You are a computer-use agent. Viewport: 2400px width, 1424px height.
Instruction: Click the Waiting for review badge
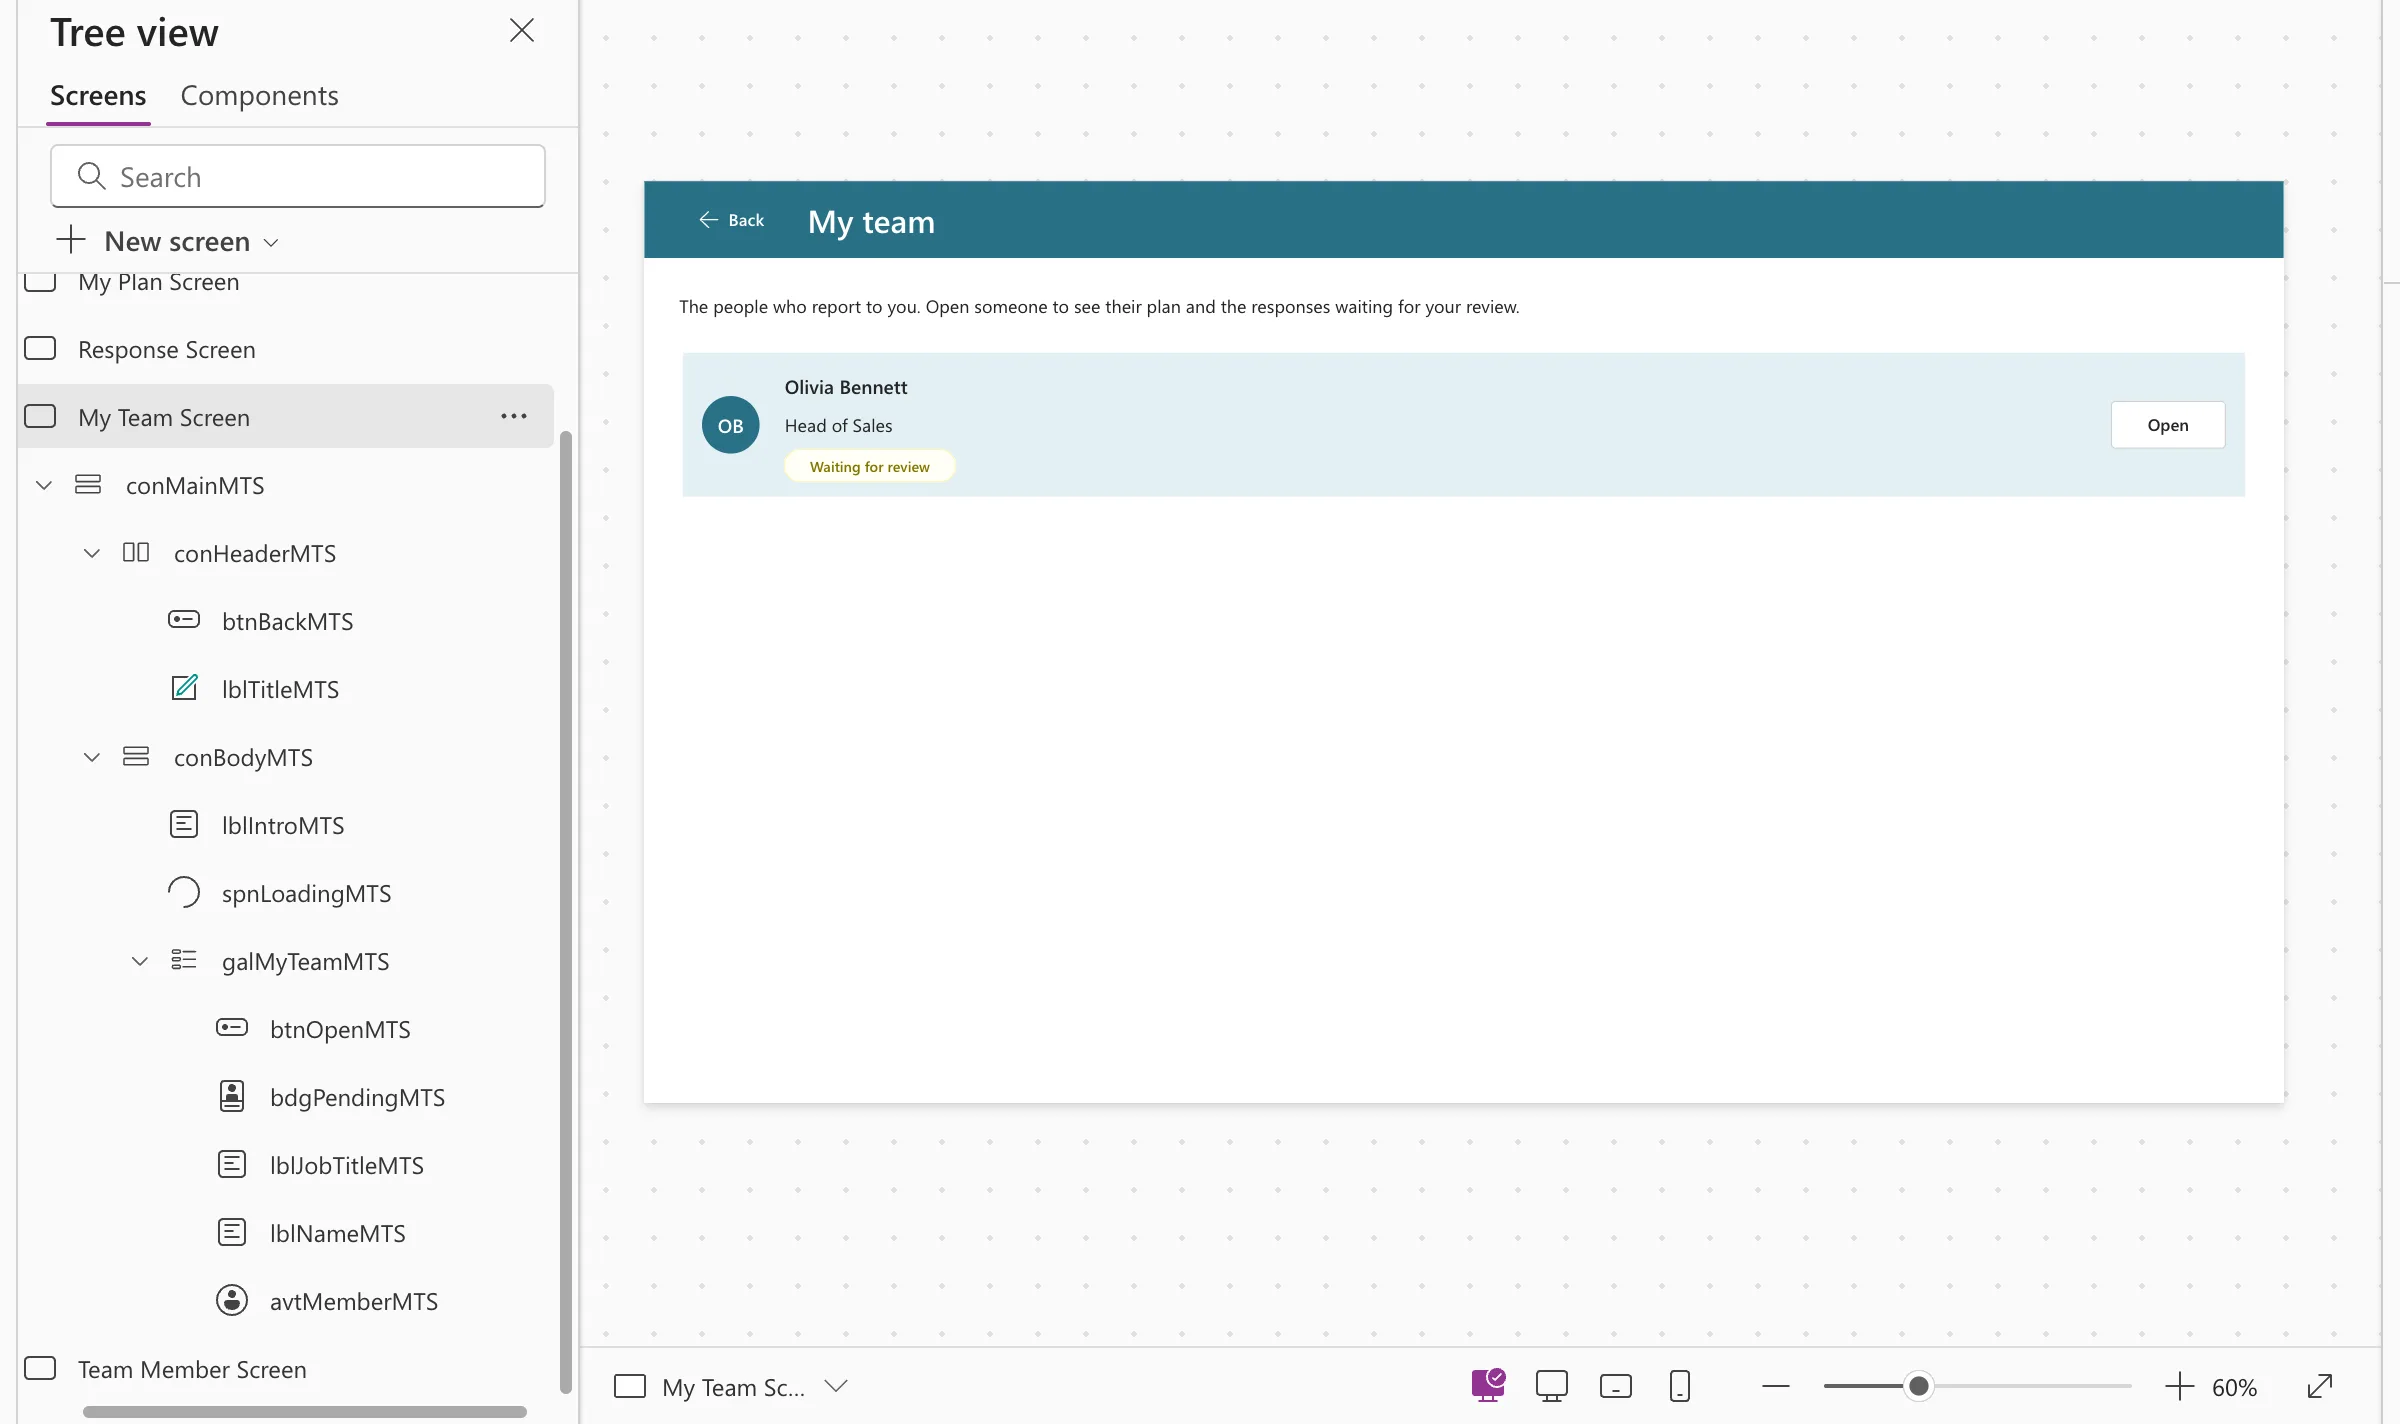pyautogui.click(x=870, y=467)
